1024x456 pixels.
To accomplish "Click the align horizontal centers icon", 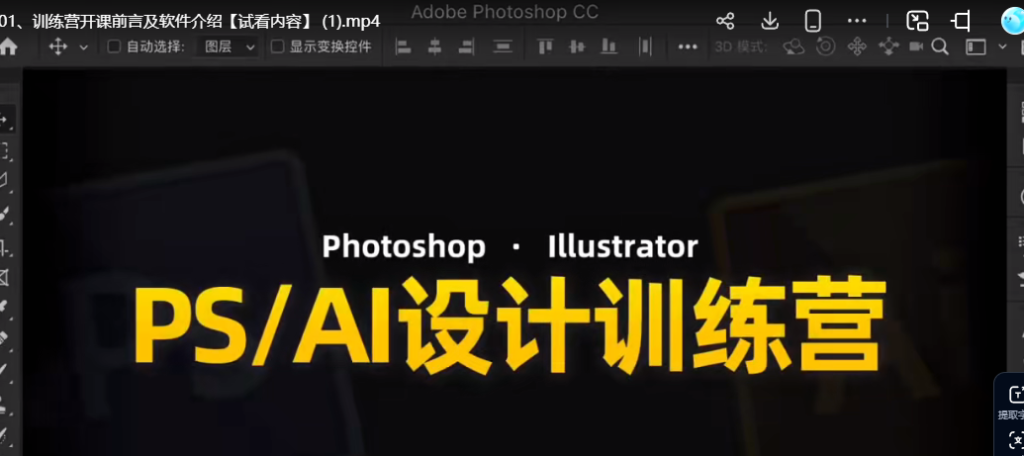I will click(x=434, y=46).
